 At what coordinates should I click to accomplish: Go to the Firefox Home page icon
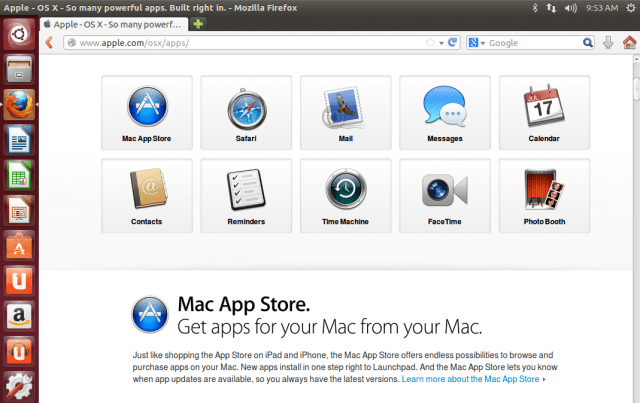pos(629,42)
